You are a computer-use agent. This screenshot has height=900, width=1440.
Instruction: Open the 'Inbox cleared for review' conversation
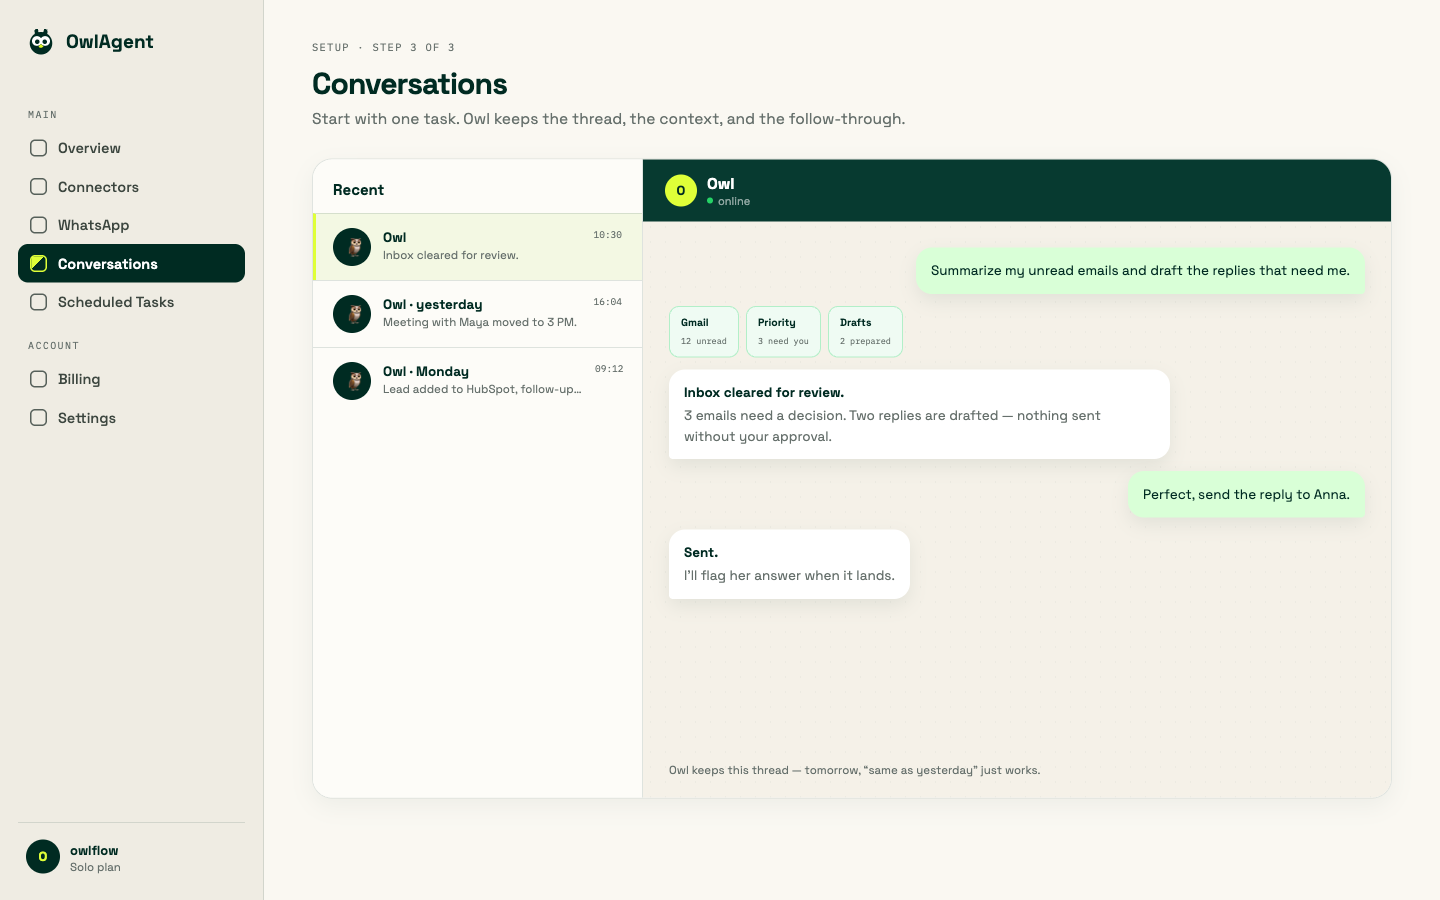[x=478, y=247]
